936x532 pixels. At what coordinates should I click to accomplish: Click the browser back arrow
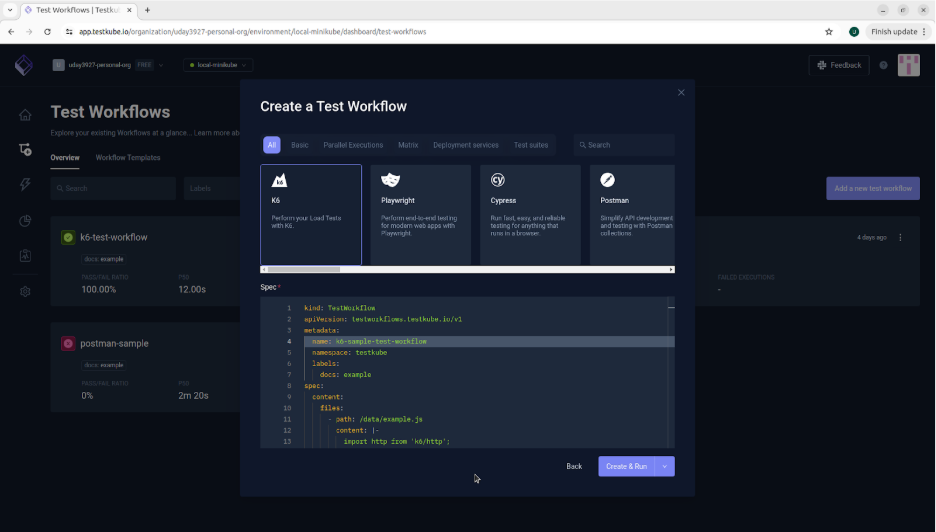coord(11,32)
